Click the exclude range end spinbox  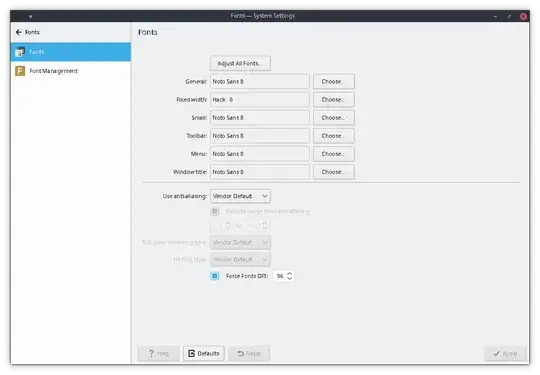(258, 226)
